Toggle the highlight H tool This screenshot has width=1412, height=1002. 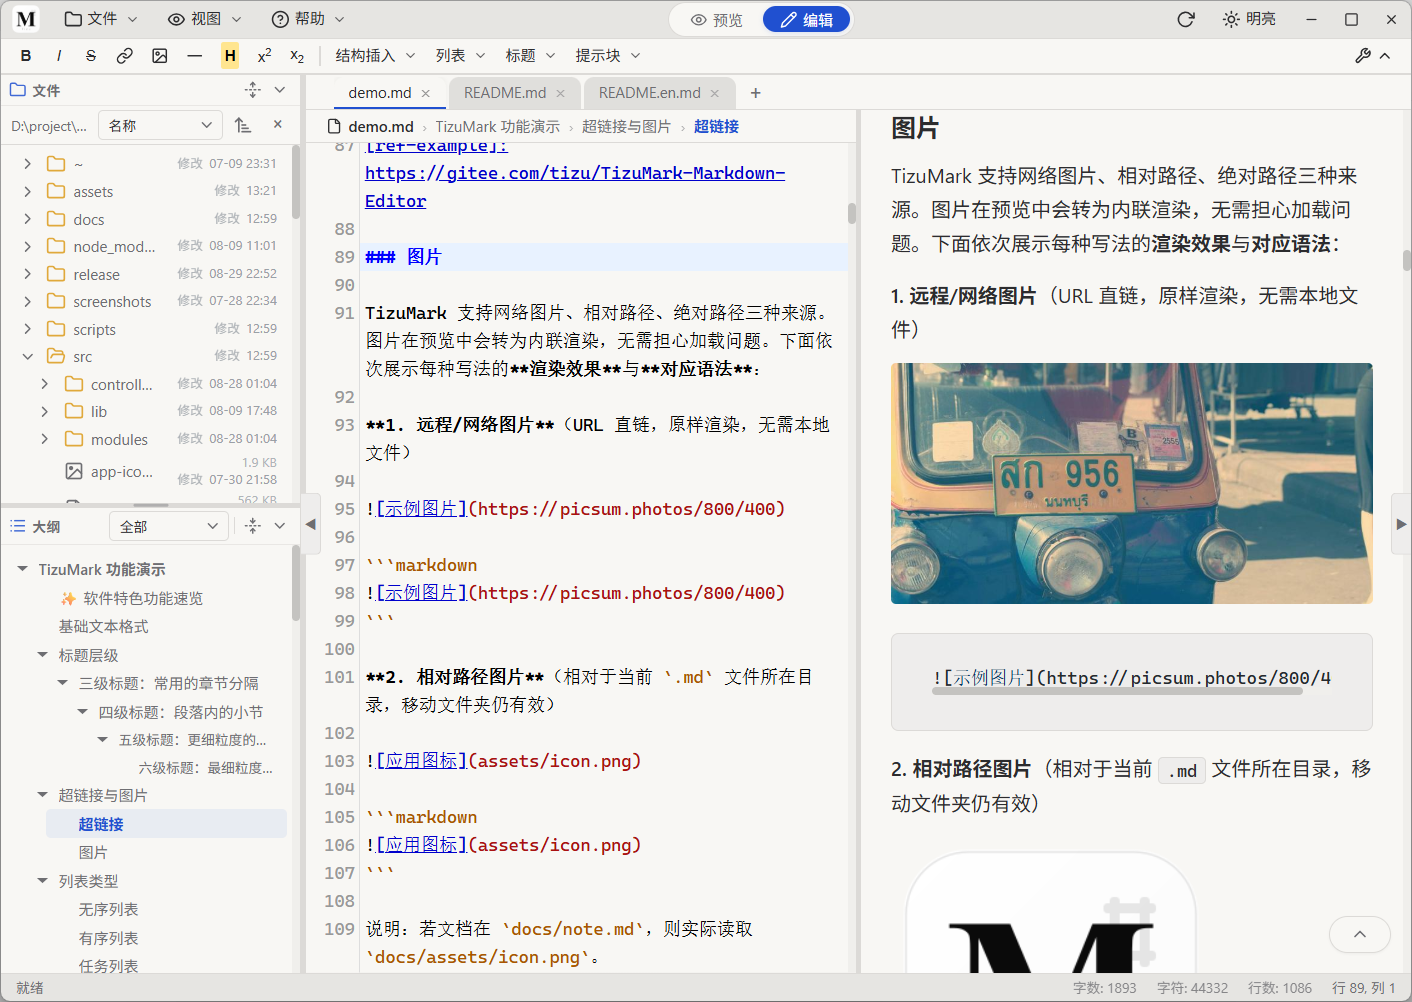(230, 56)
